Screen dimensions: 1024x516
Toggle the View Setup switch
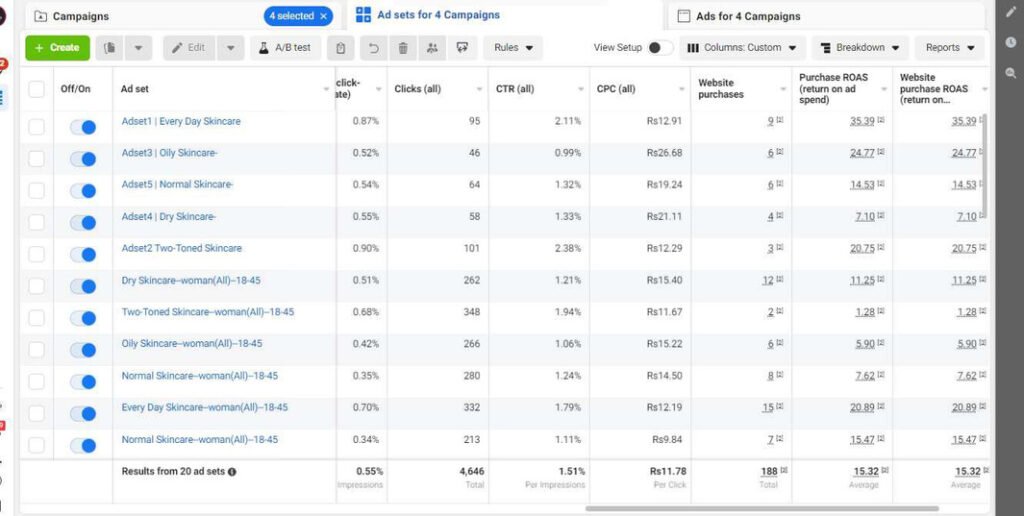pos(660,48)
